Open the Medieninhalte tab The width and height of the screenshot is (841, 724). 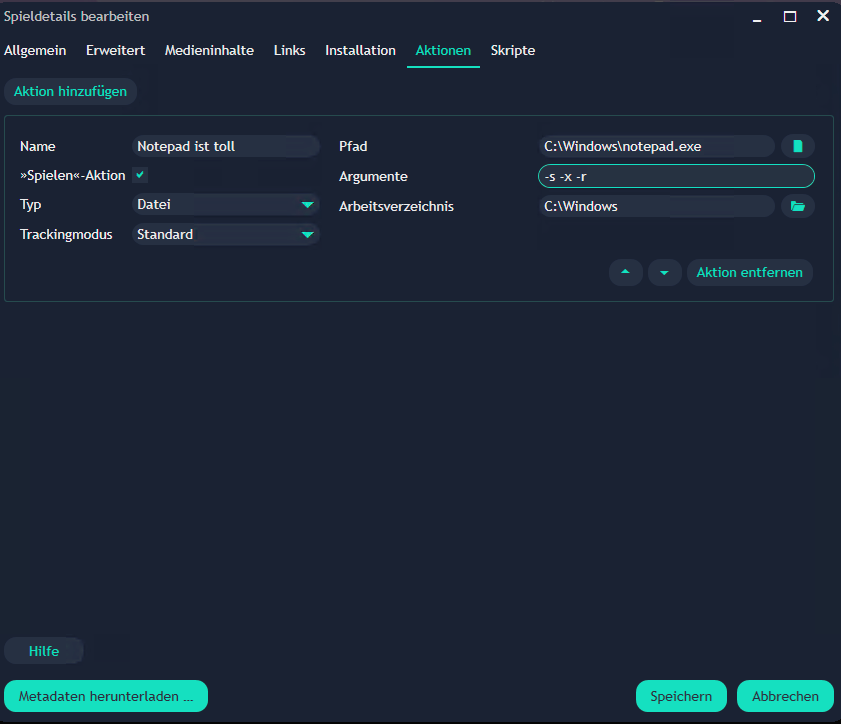click(x=209, y=50)
